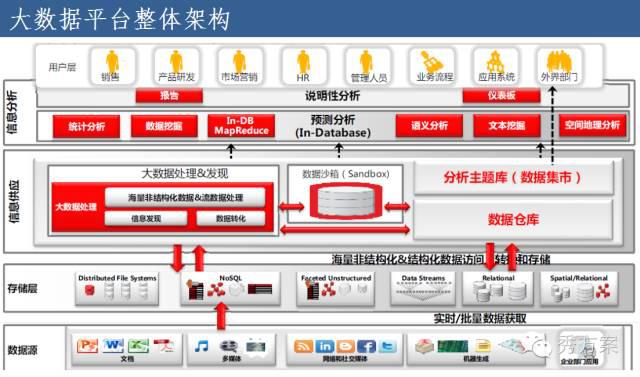Click the PowerPoint document icon
Viewport: 640px width, 377px height.
87,346
